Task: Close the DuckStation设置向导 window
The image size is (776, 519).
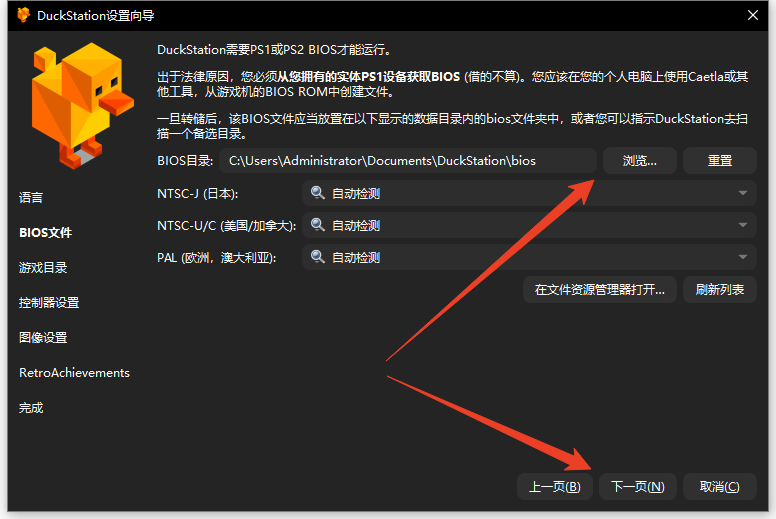Action: (753, 15)
